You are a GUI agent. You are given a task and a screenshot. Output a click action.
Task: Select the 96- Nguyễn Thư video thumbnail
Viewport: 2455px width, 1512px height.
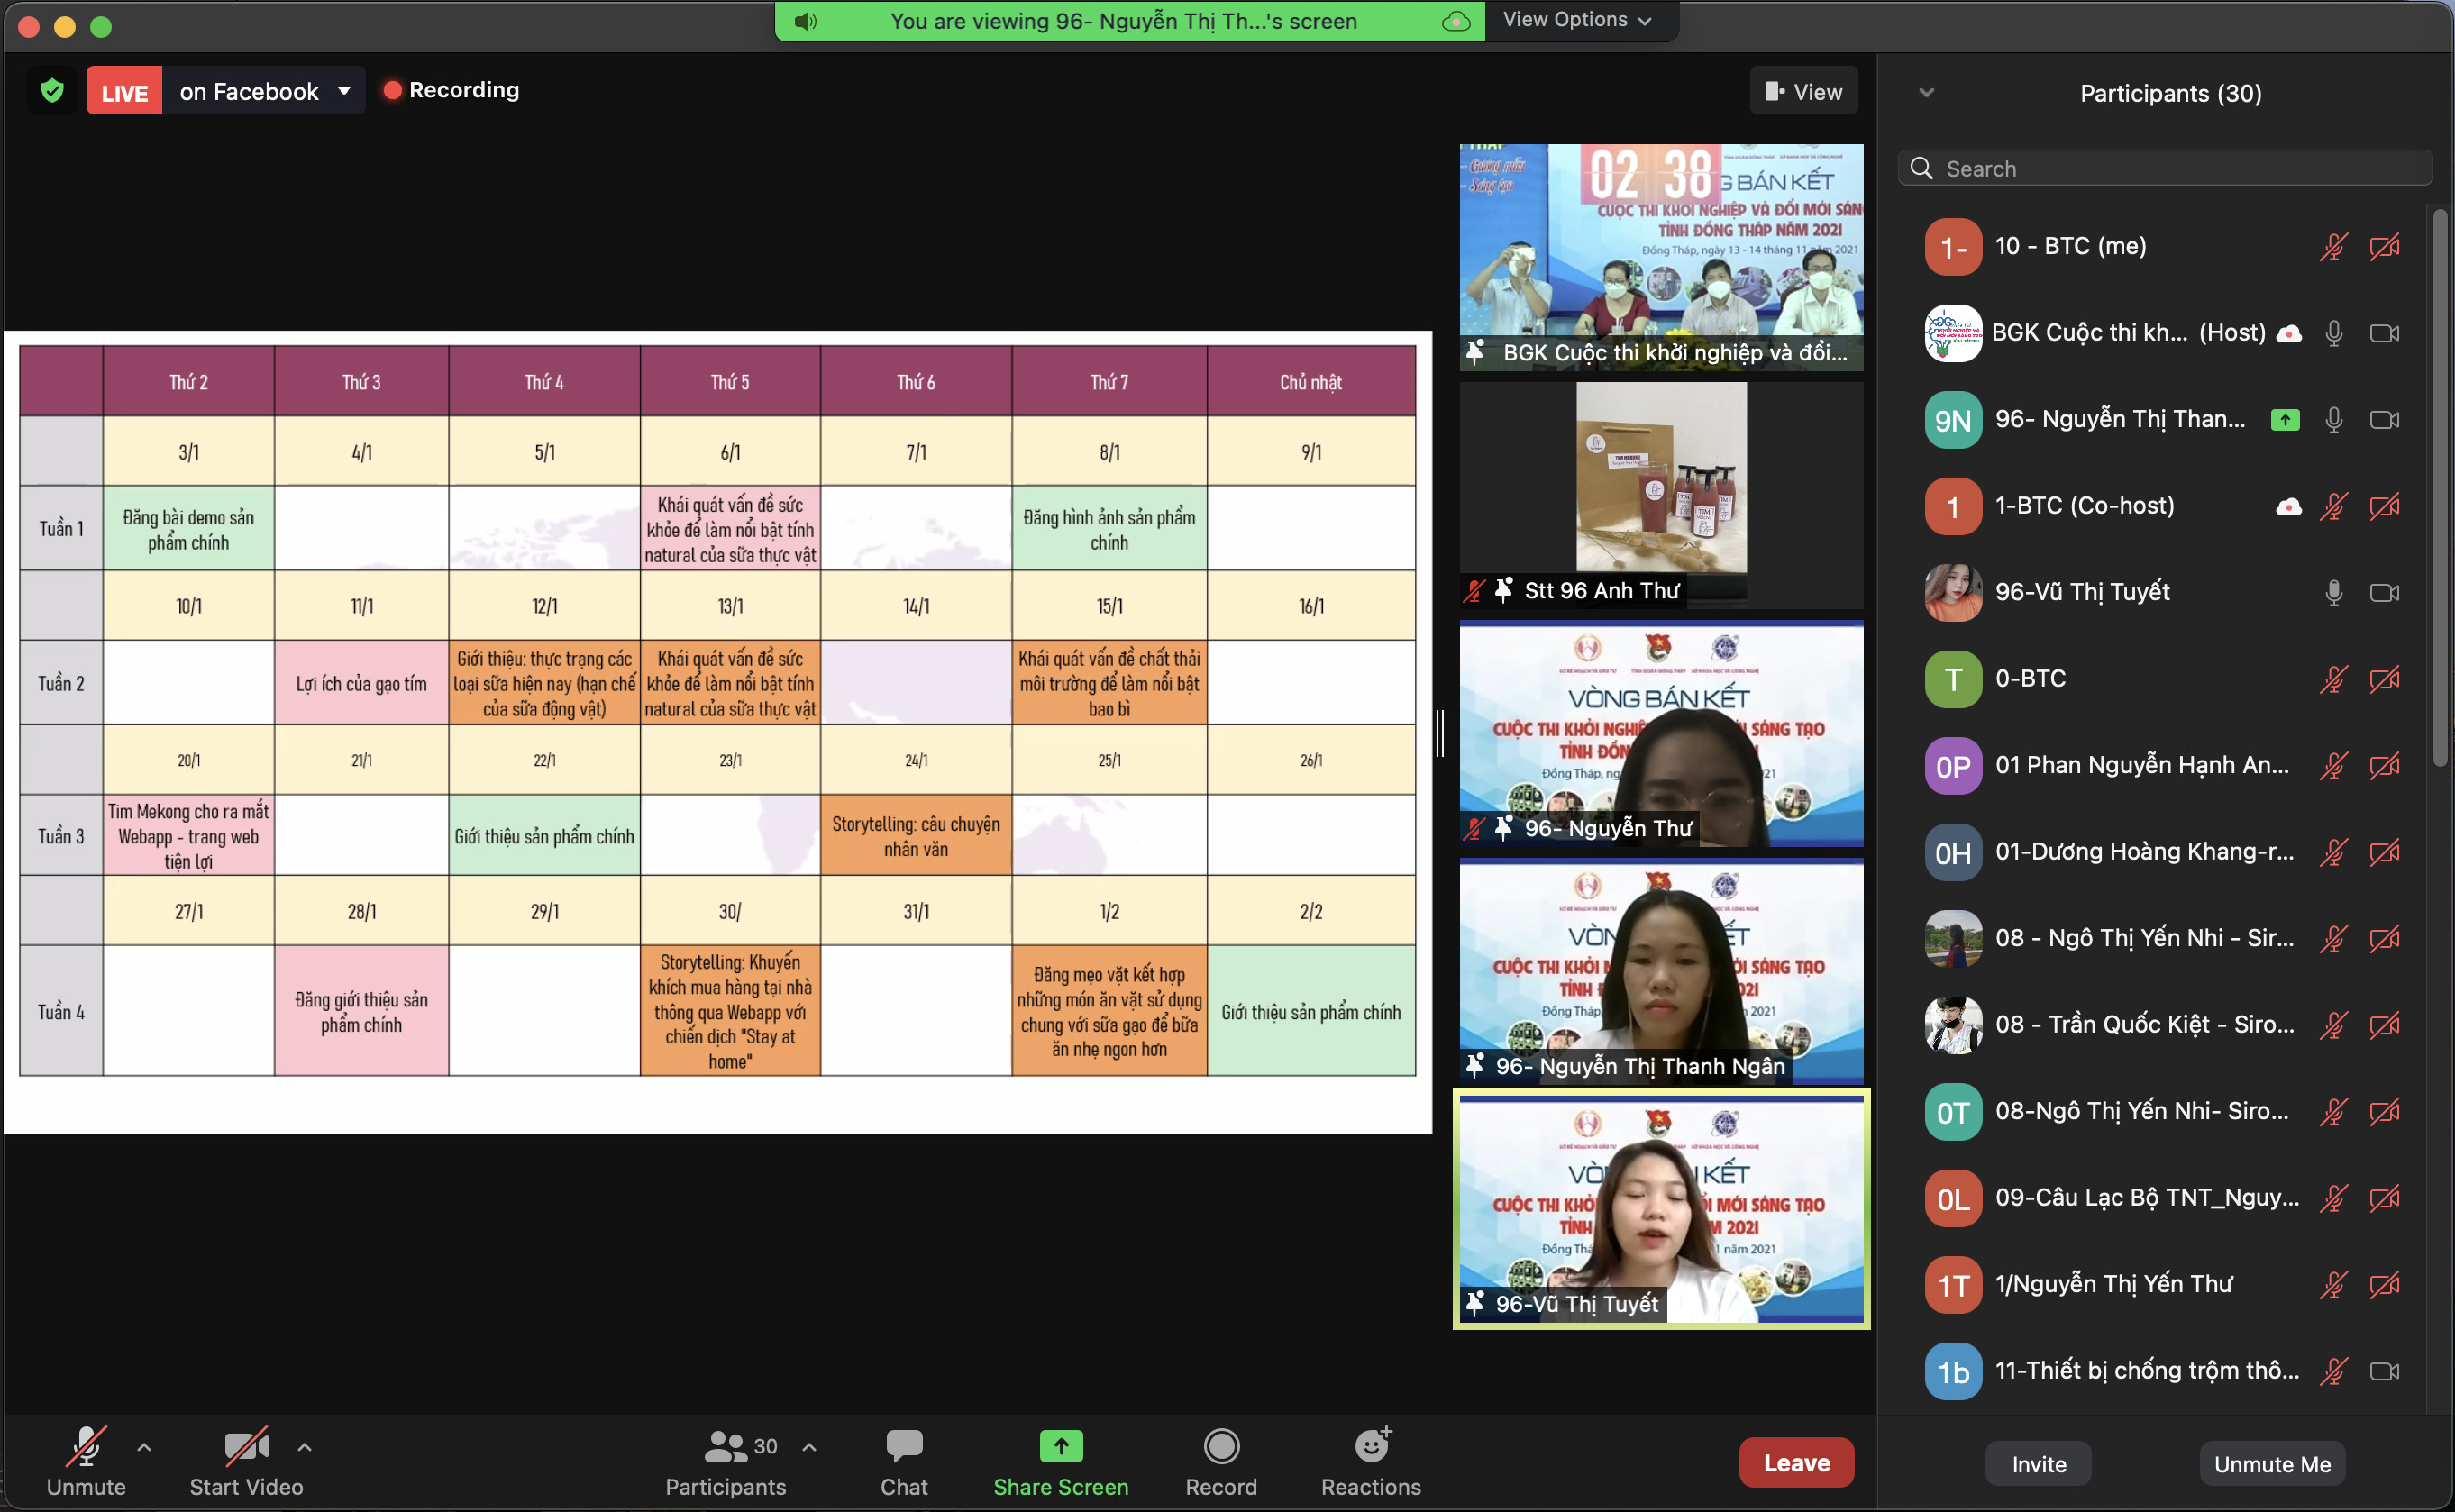[x=1661, y=733]
